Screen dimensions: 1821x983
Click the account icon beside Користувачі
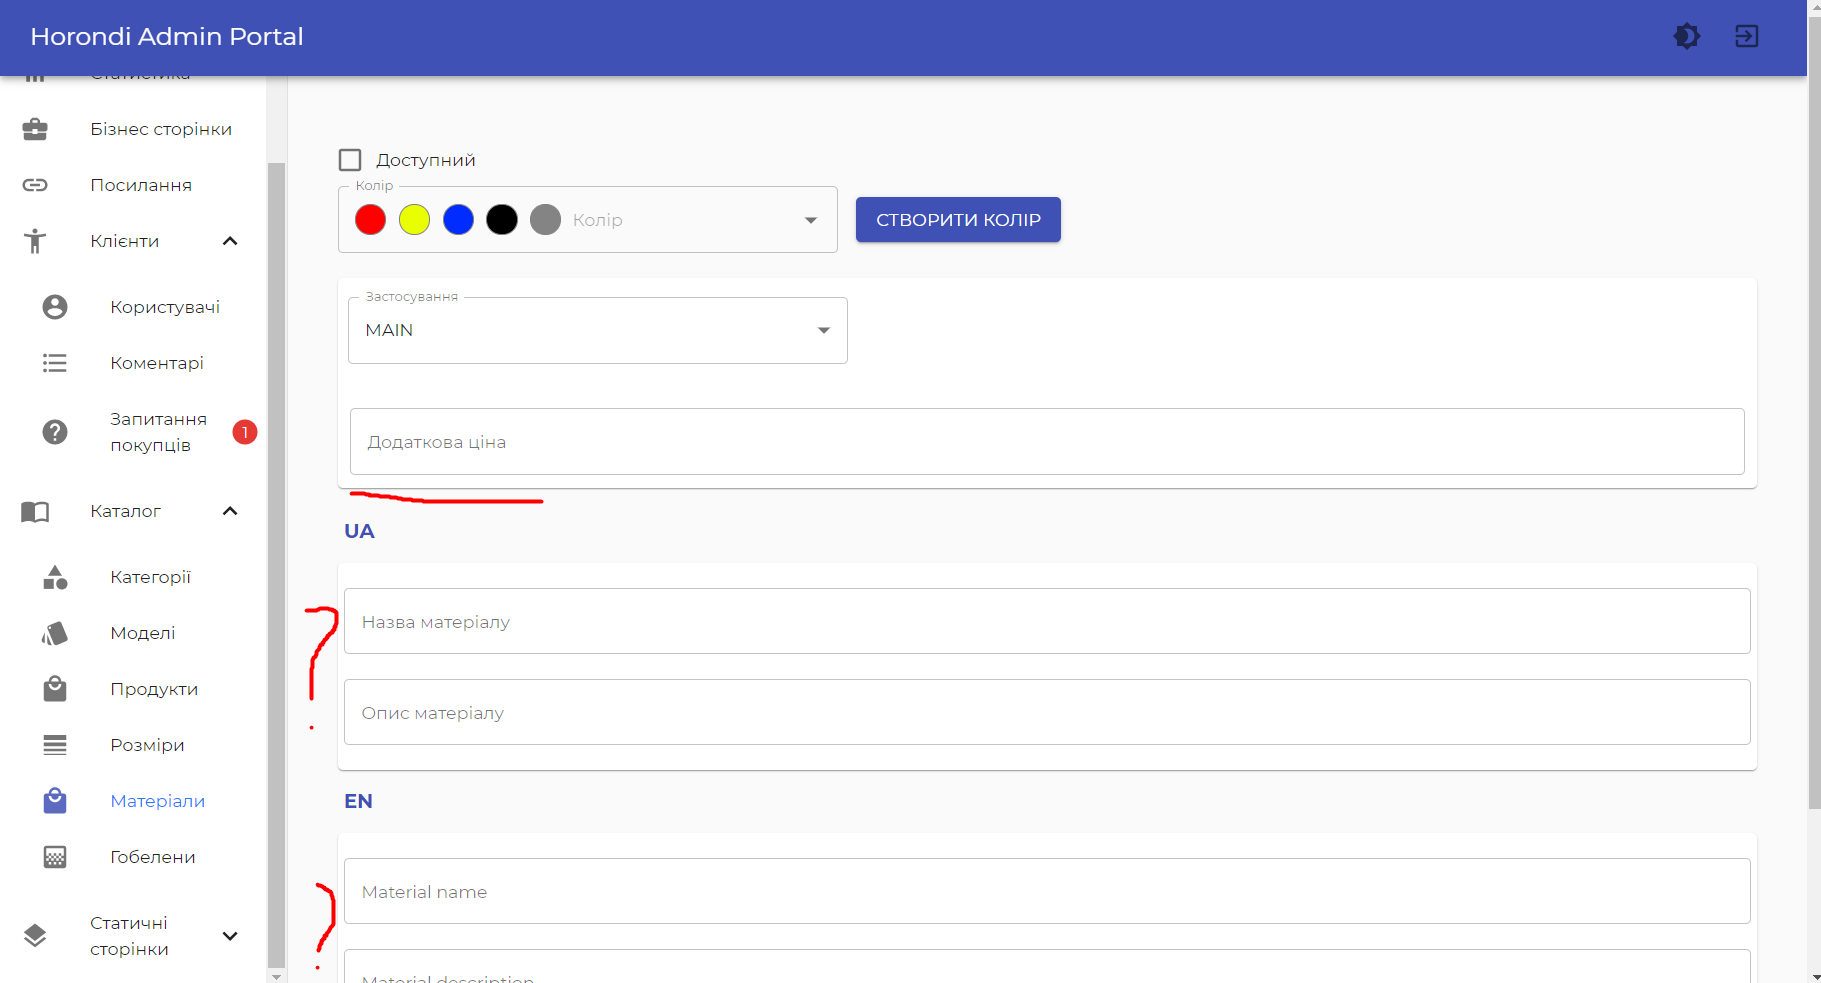click(x=55, y=307)
